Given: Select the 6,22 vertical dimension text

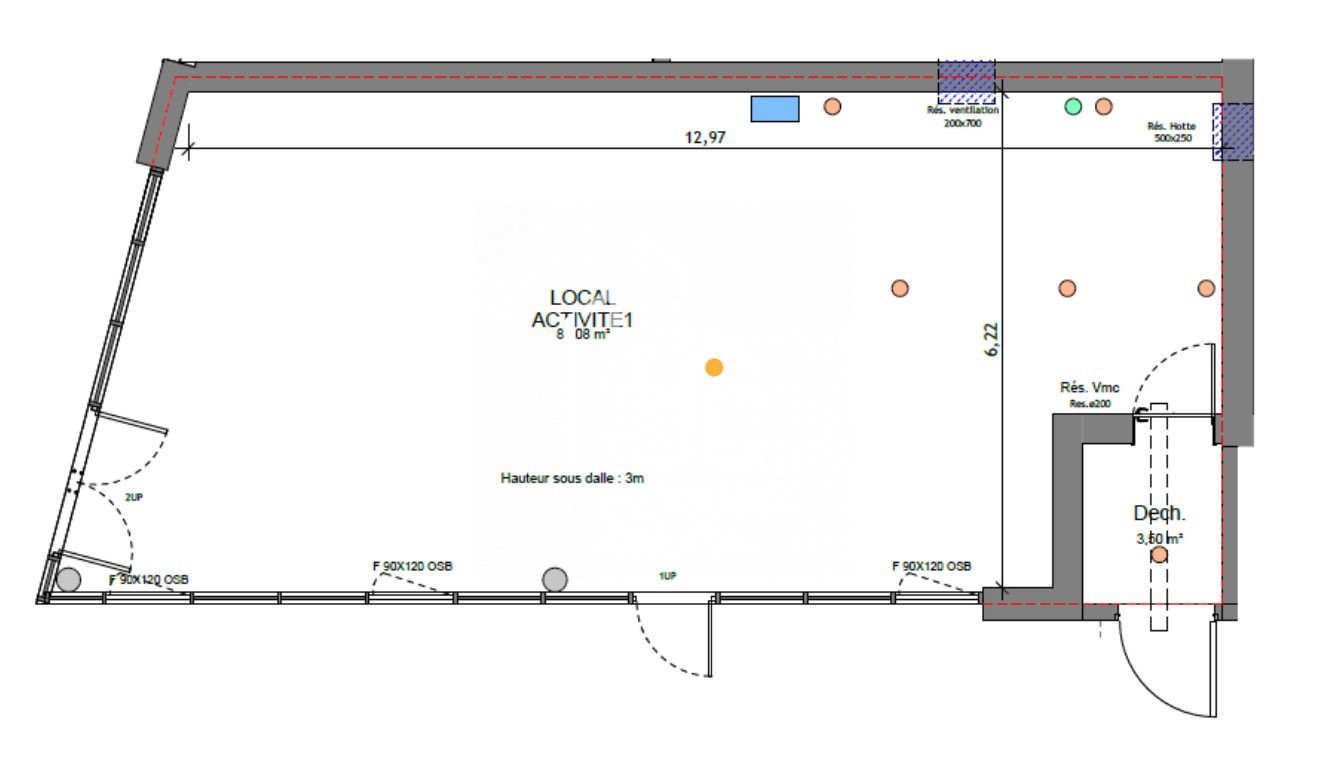Looking at the screenshot, I should tap(991, 339).
